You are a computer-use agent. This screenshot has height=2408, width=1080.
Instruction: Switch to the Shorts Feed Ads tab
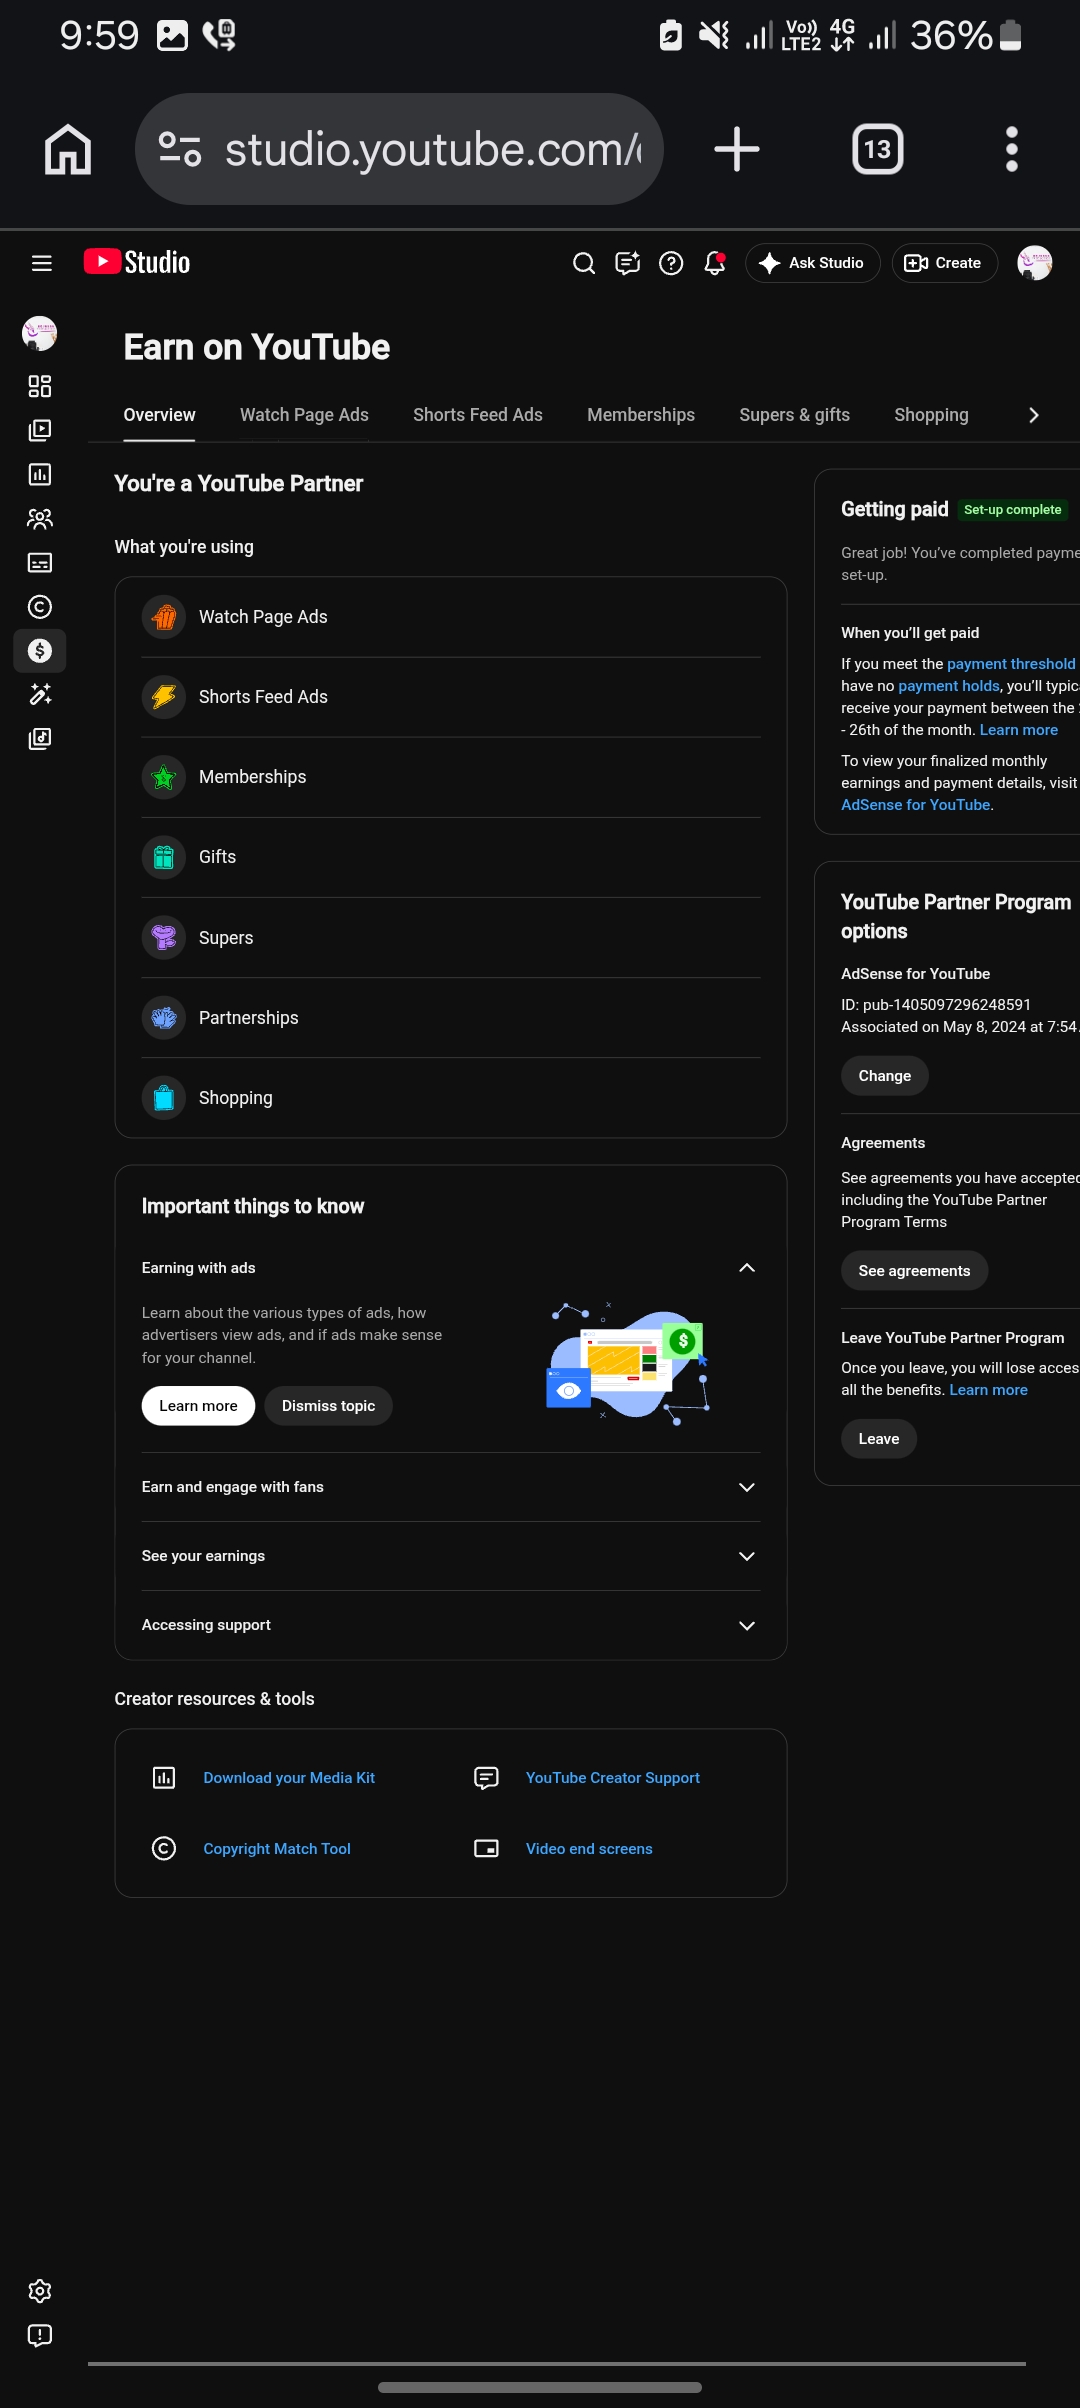tap(478, 415)
